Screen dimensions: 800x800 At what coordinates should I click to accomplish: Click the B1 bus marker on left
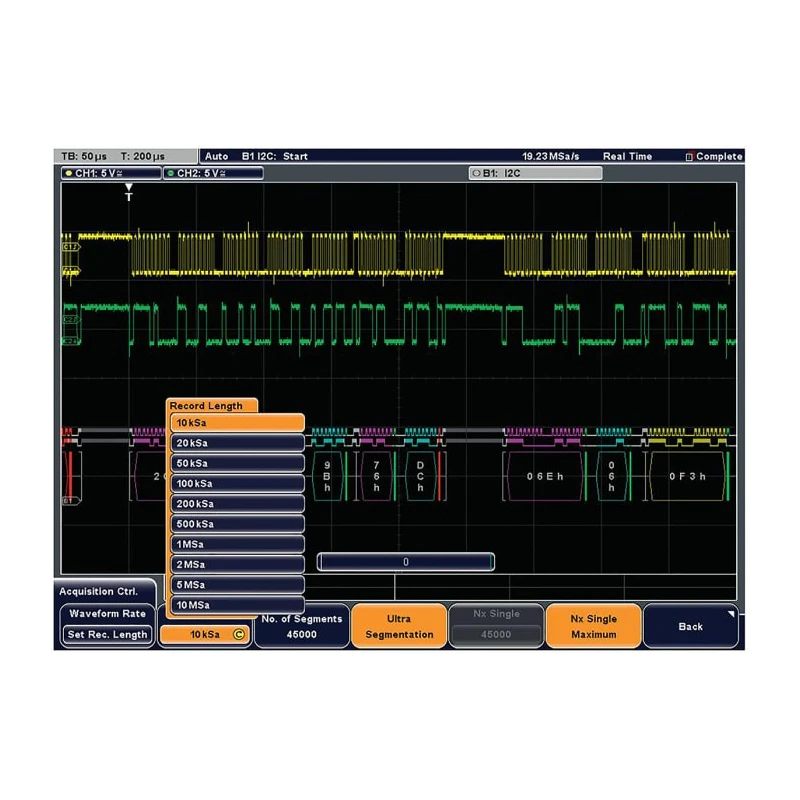(x=71, y=501)
